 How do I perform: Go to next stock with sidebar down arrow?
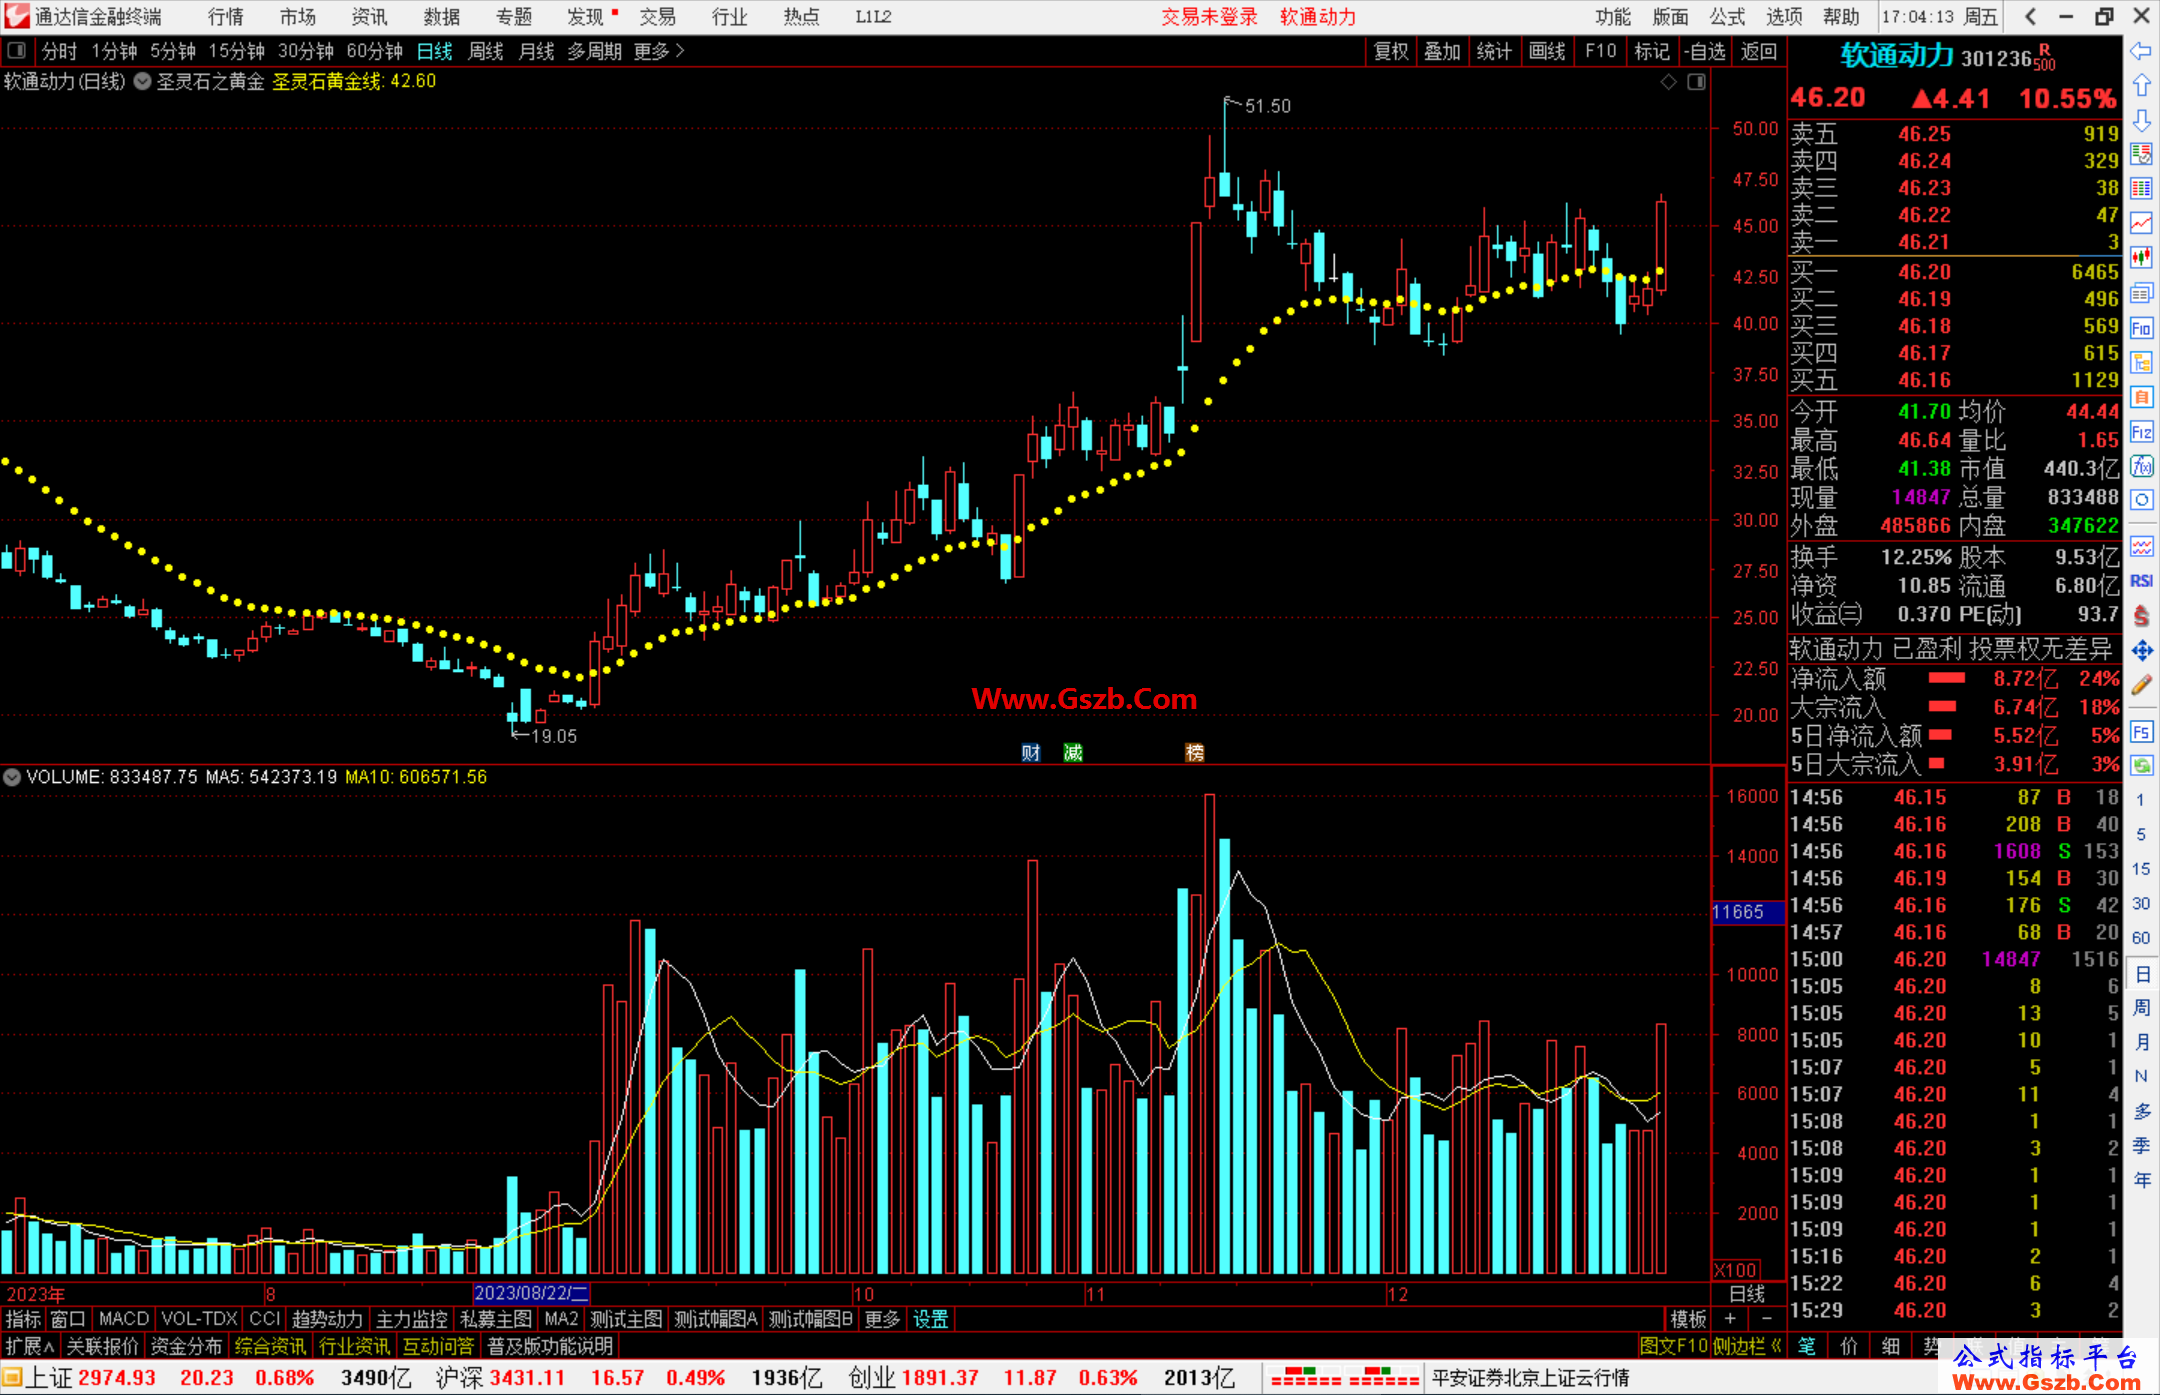2141,121
